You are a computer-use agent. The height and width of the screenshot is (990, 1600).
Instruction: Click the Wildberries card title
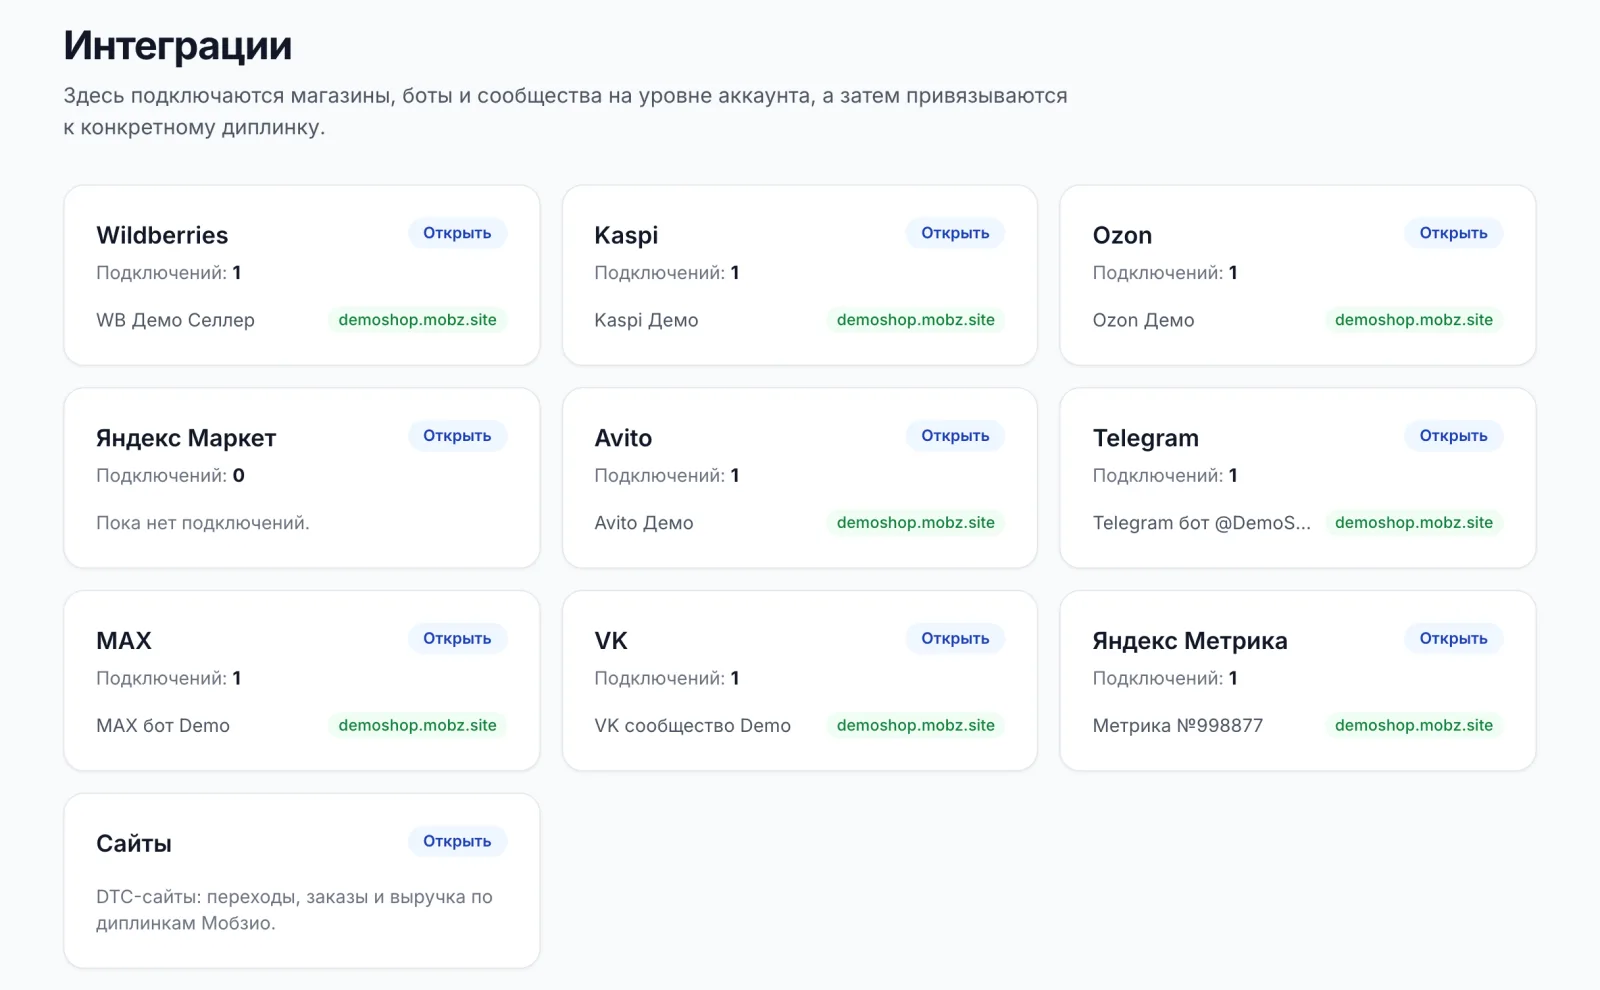162,236
